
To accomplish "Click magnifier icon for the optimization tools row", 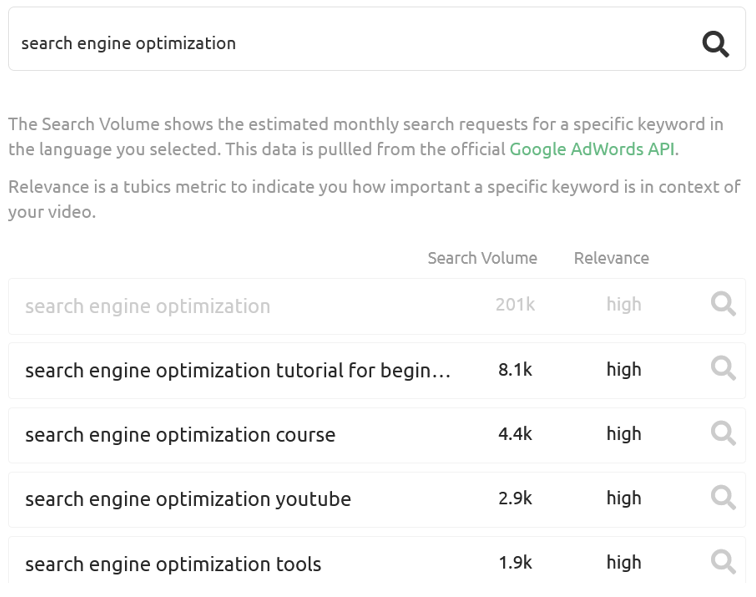I will (722, 562).
